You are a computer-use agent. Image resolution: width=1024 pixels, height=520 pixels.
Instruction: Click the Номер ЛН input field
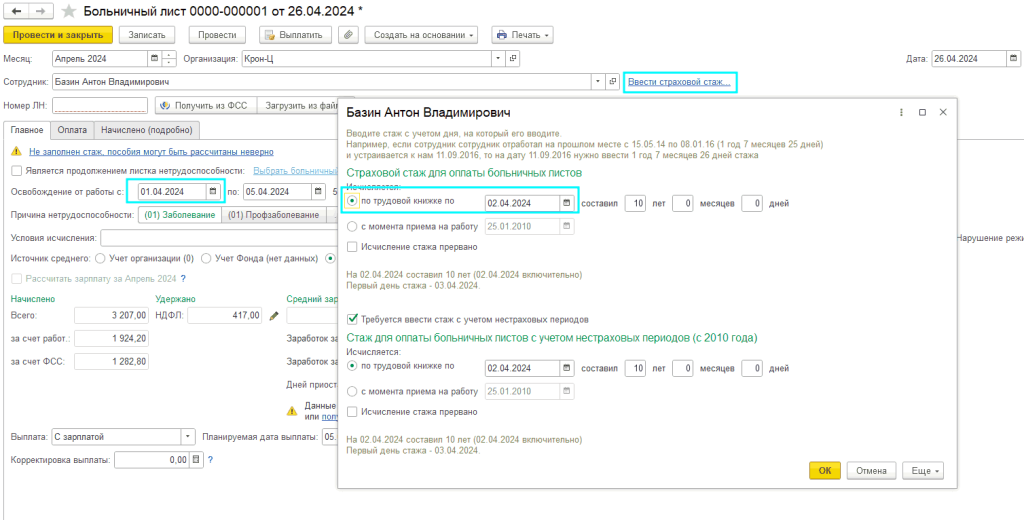pos(100,105)
